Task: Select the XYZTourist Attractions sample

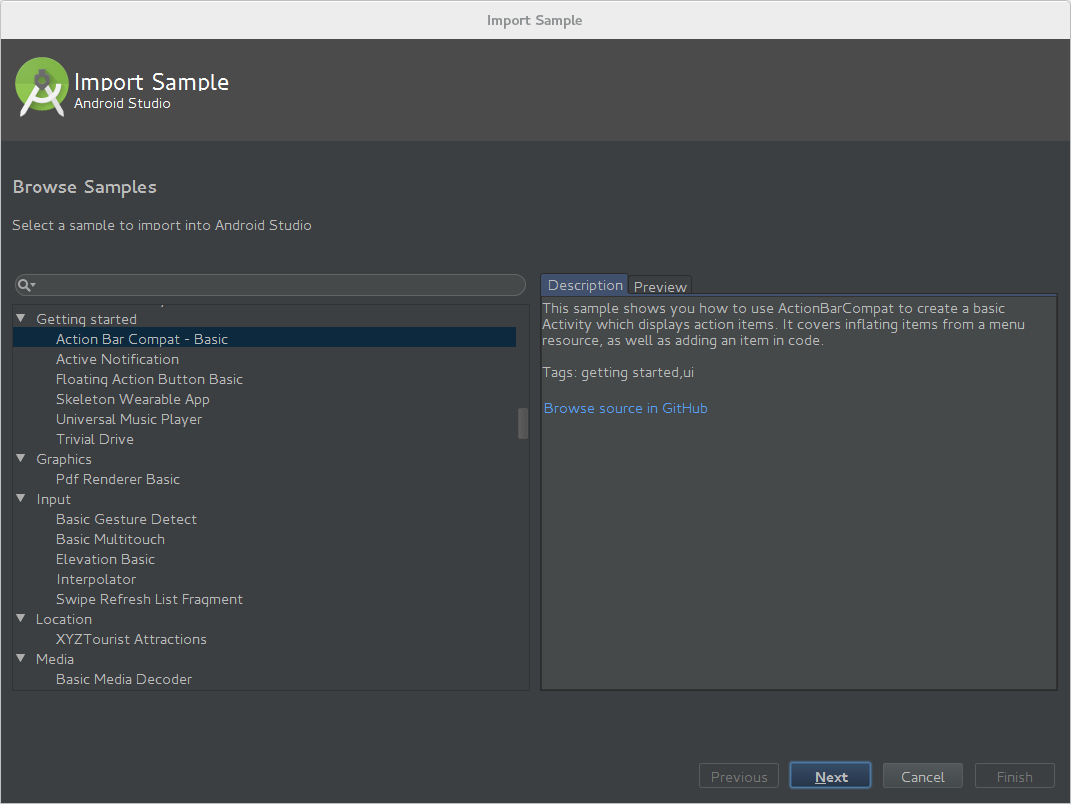Action: pos(131,639)
